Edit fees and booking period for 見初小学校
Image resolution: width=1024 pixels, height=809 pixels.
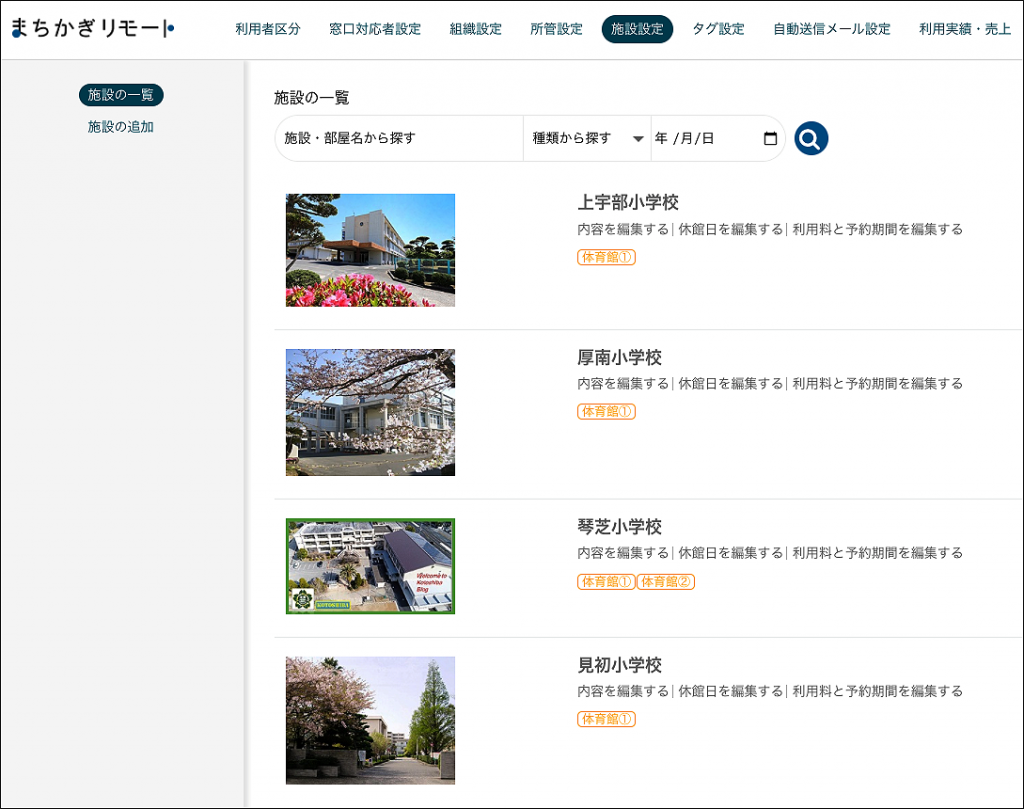tap(877, 691)
